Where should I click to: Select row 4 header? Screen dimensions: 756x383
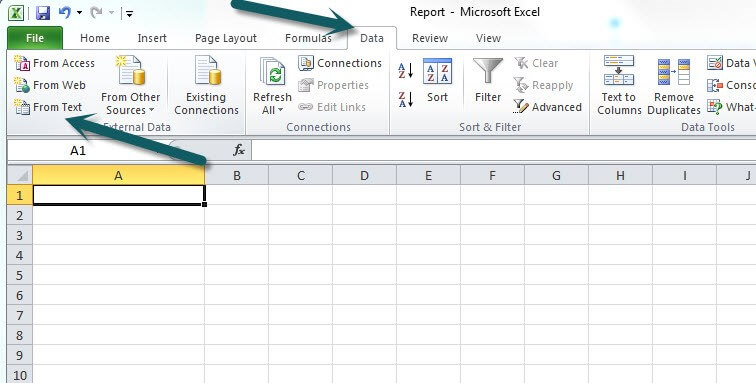click(x=20, y=255)
